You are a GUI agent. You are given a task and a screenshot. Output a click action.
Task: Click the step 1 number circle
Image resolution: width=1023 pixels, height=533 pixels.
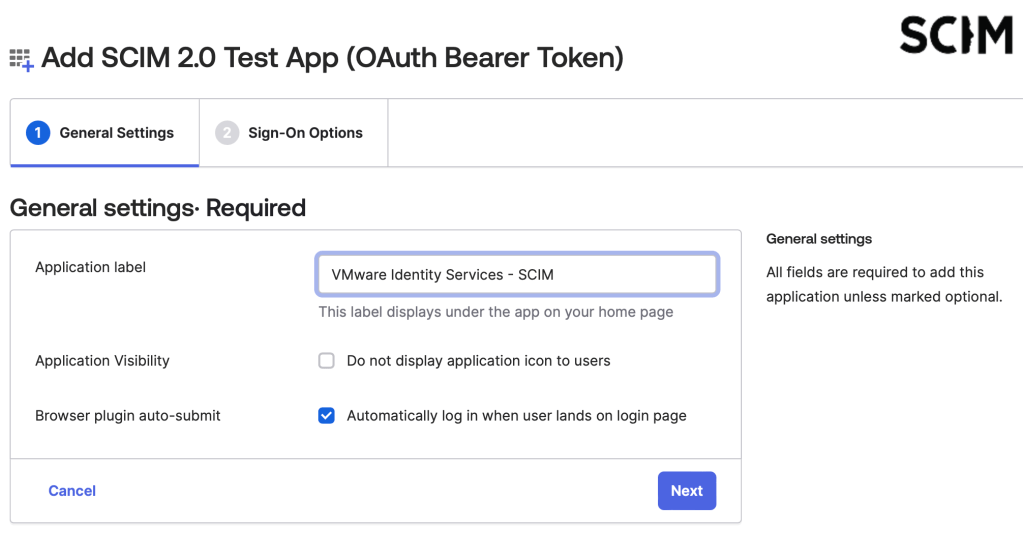[x=38, y=133]
